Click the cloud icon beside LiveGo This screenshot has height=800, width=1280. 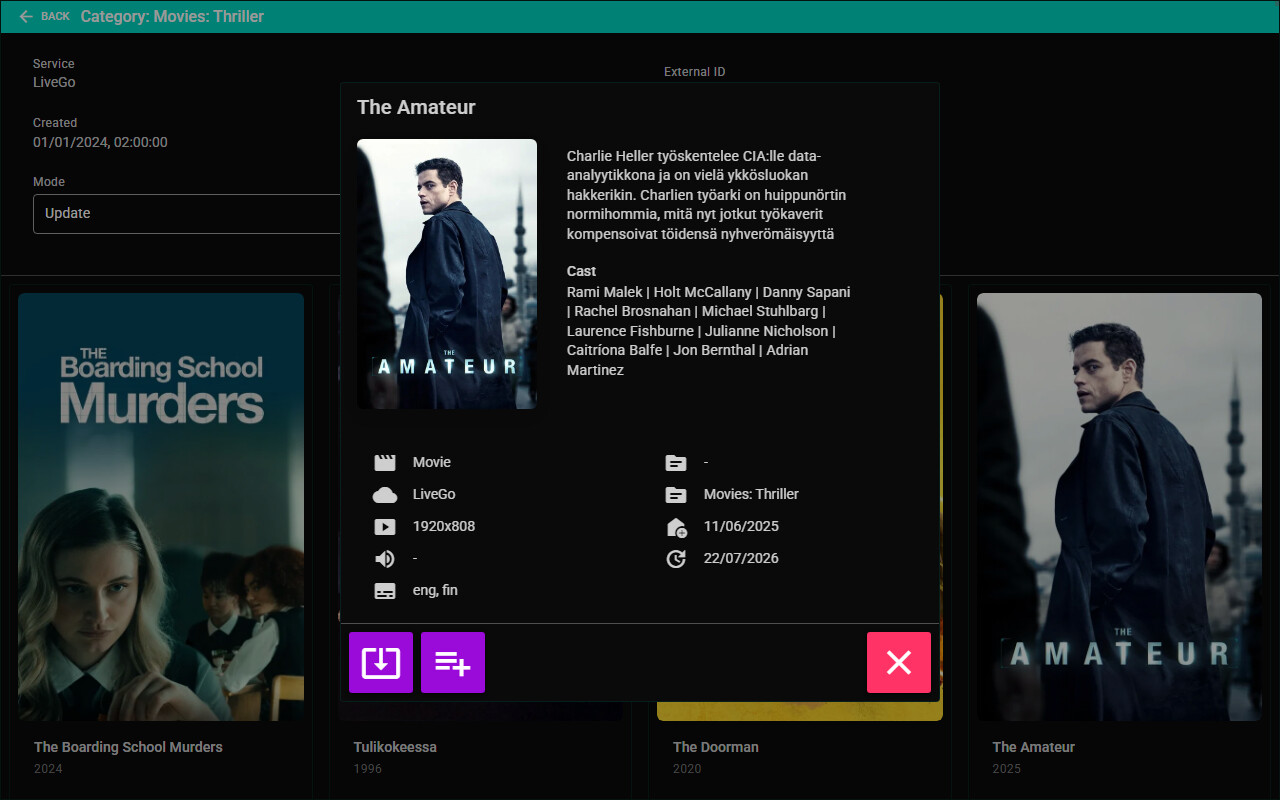pyautogui.click(x=385, y=494)
